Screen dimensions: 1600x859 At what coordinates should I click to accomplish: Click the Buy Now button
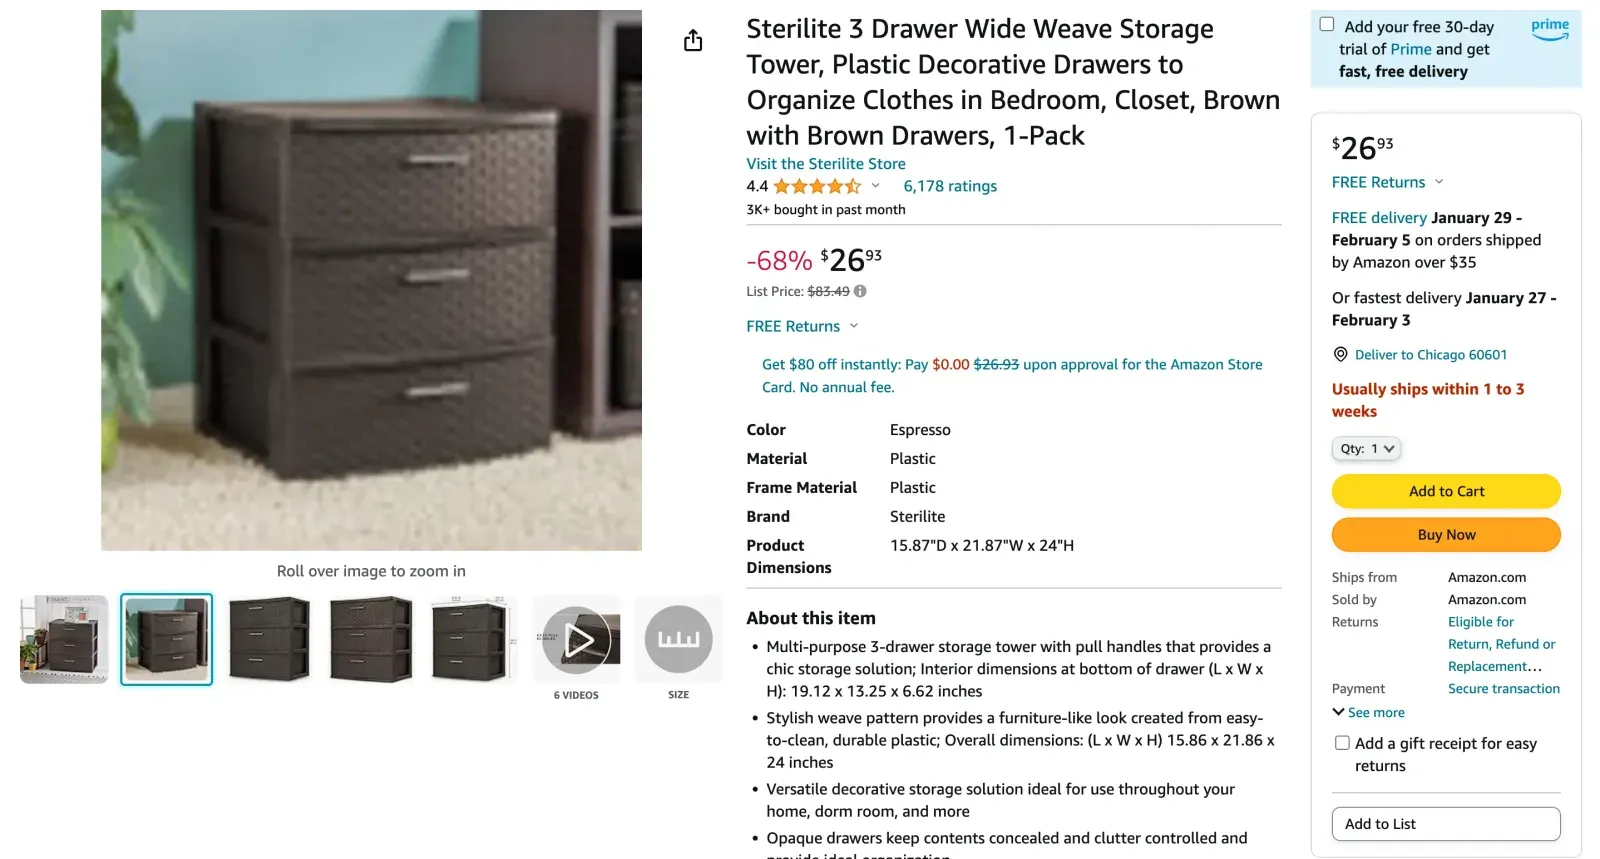coord(1445,534)
